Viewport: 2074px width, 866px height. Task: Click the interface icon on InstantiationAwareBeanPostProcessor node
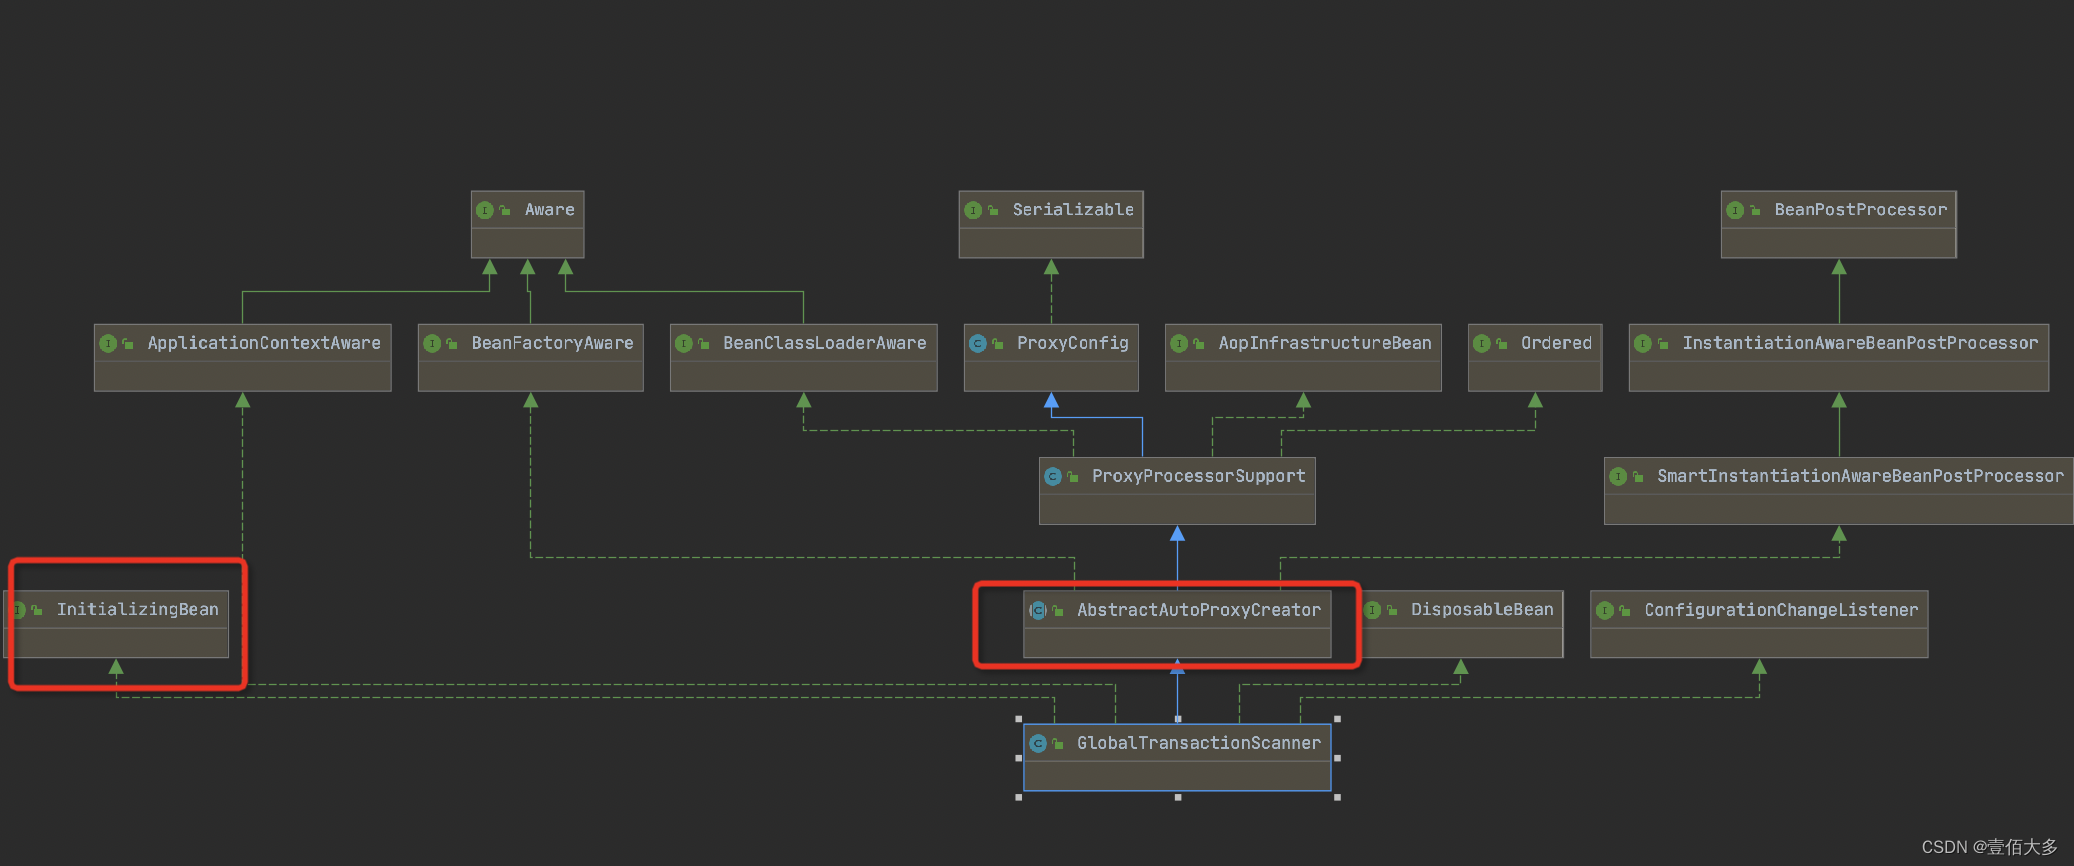[1643, 343]
